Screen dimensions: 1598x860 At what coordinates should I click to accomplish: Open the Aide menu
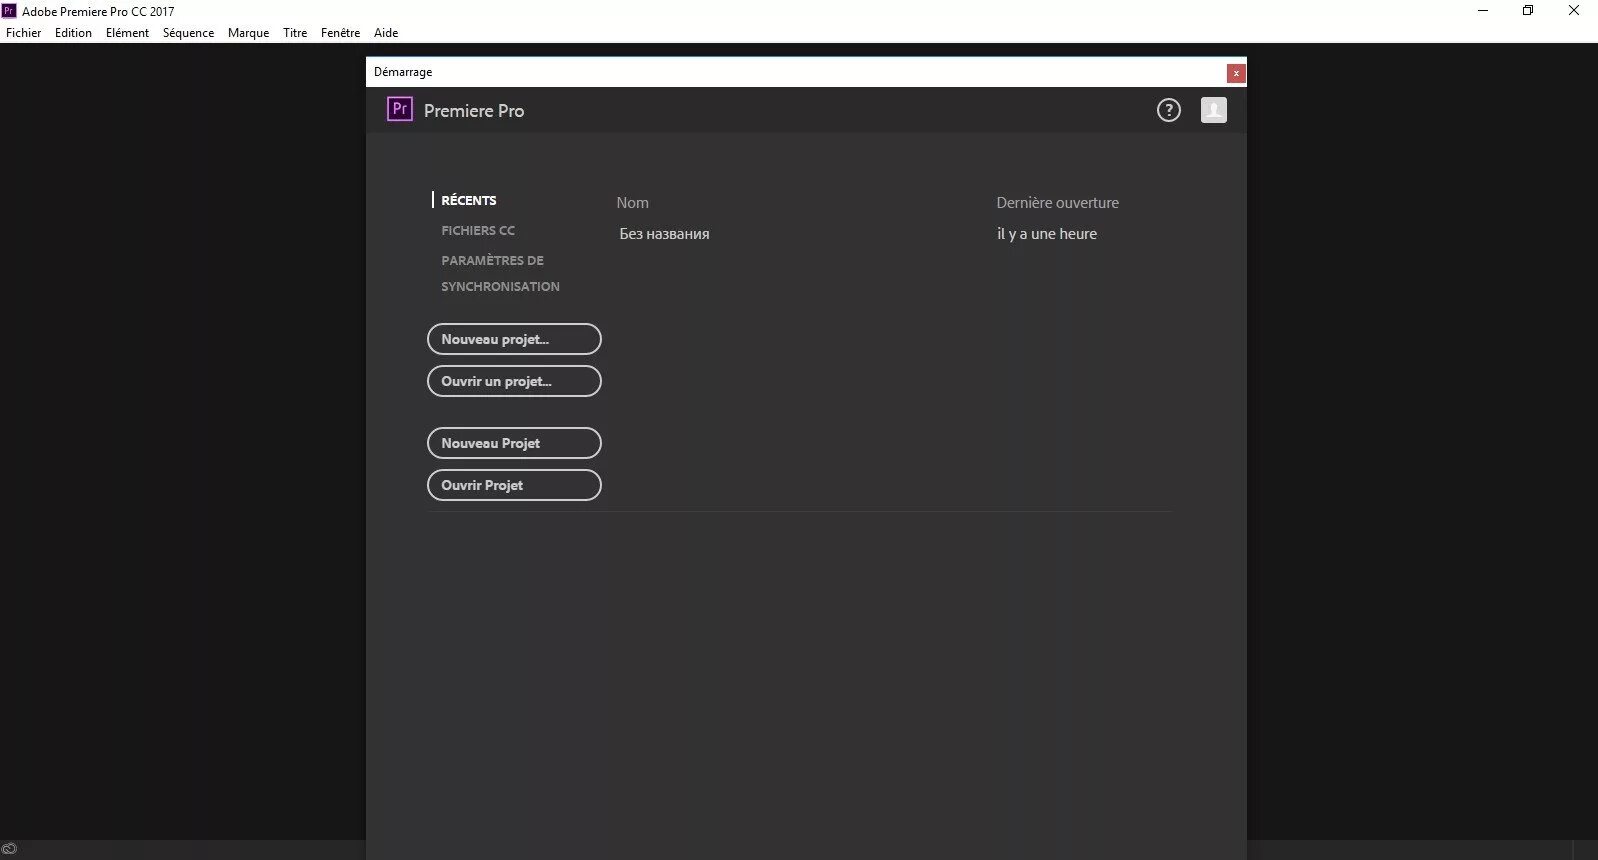[386, 33]
